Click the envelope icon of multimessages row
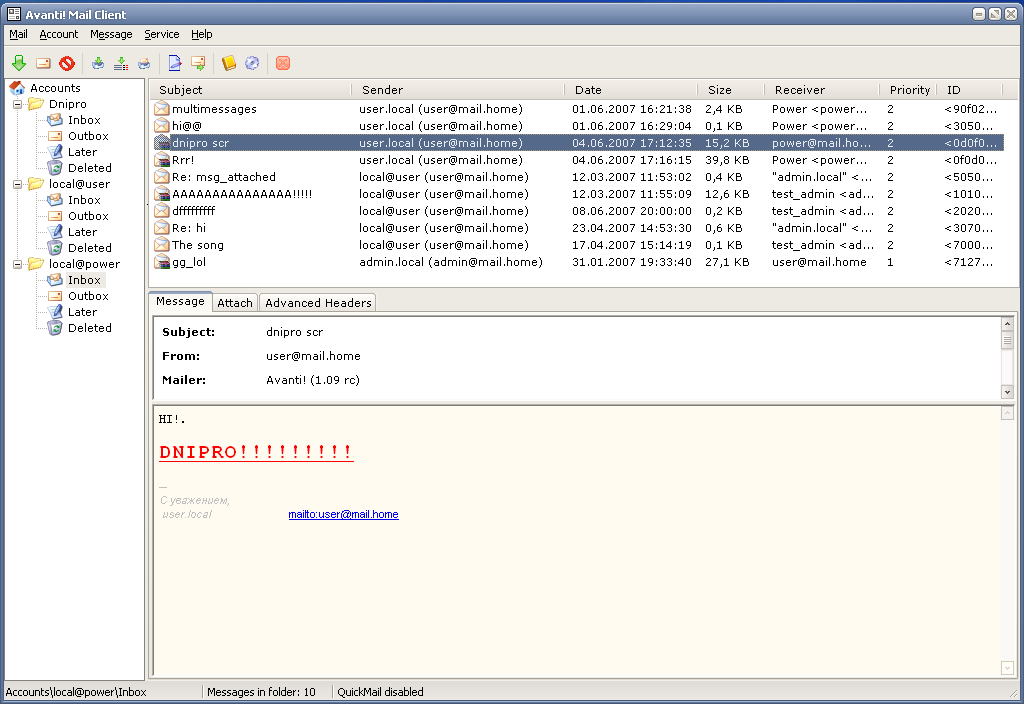This screenshot has height=704, width=1024. [x=161, y=109]
